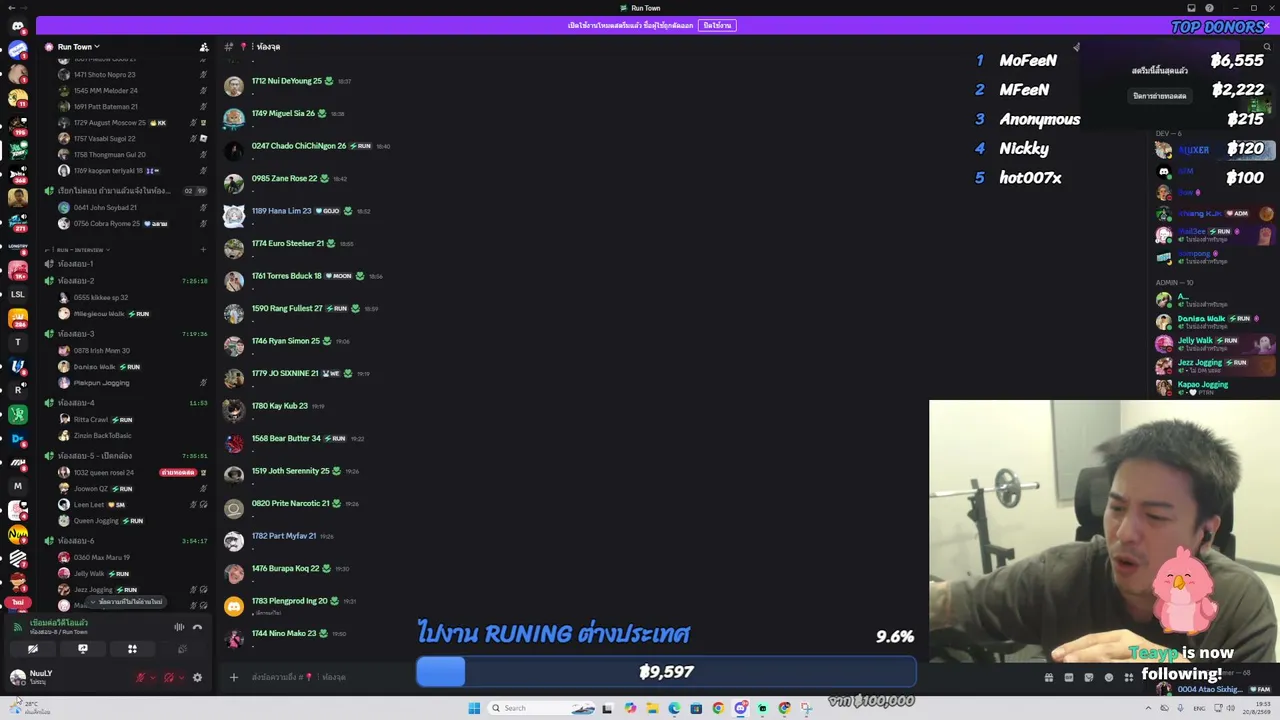Viewport: 1280px width, 720px height.
Task: Select voice user 1729 August Moscow 25
Action: point(132,123)
